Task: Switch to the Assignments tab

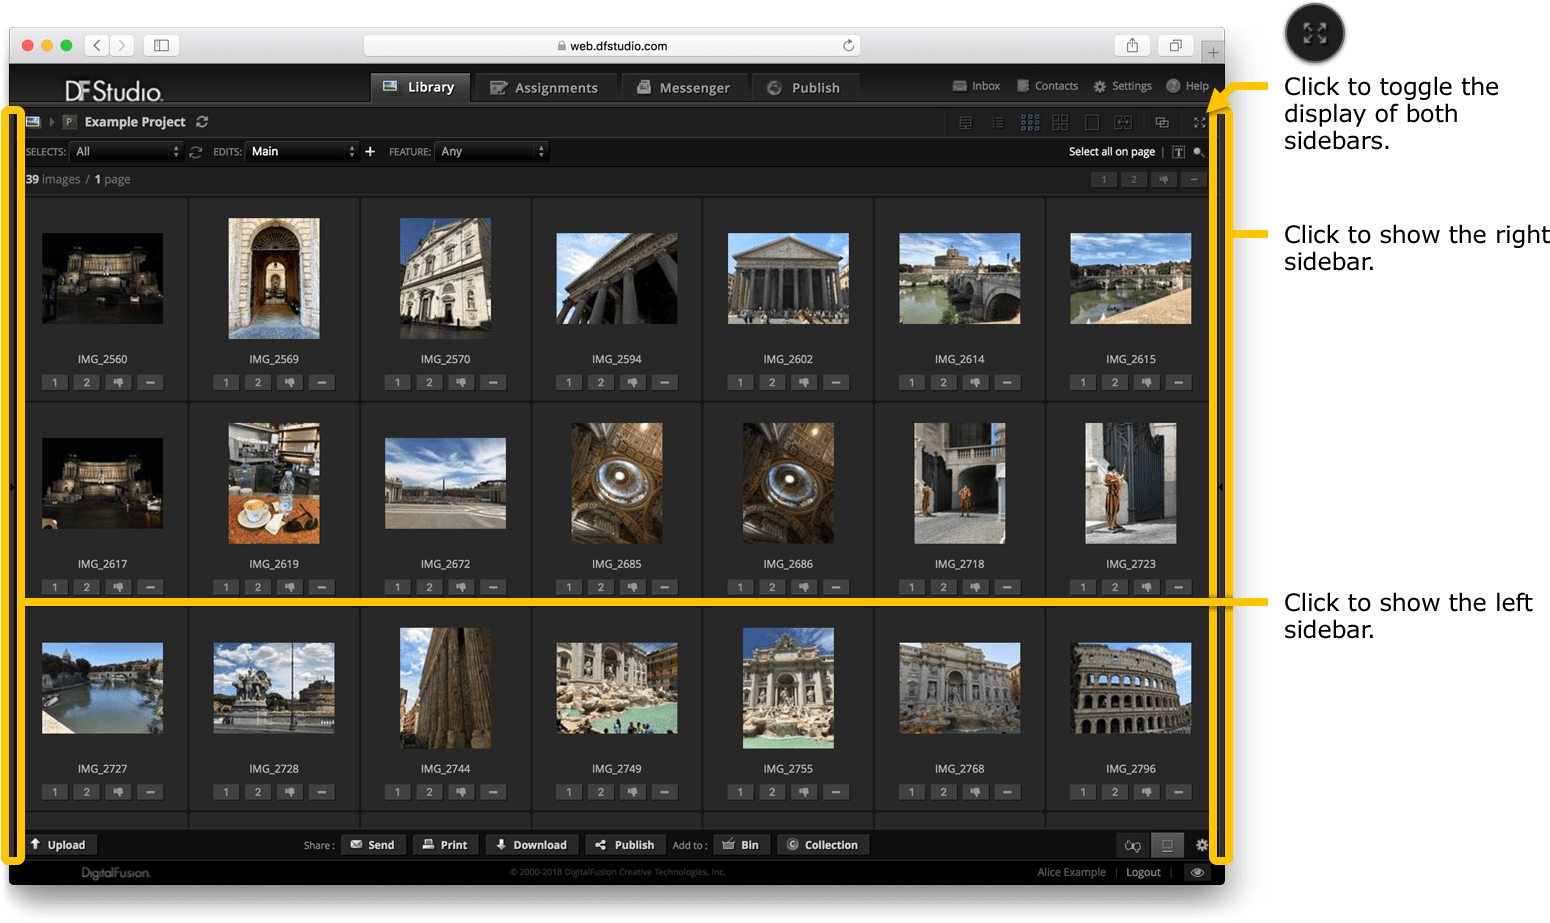Action: pyautogui.click(x=544, y=88)
